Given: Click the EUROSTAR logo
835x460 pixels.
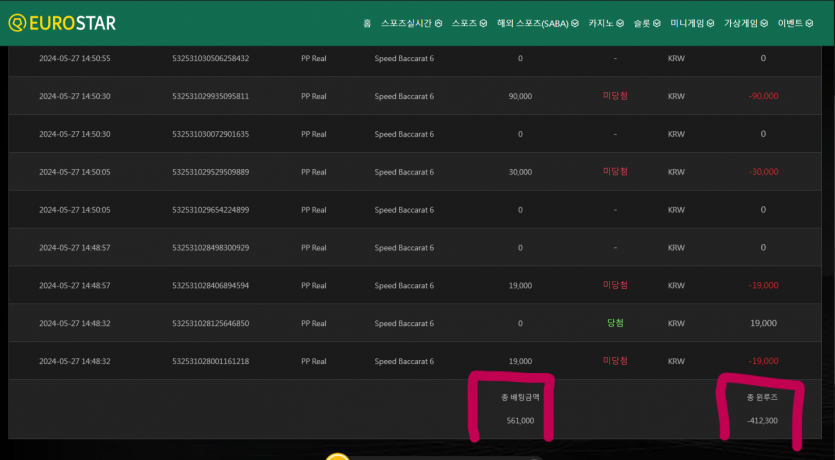Looking at the screenshot, I should pyautogui.click(x=62, y=23).
